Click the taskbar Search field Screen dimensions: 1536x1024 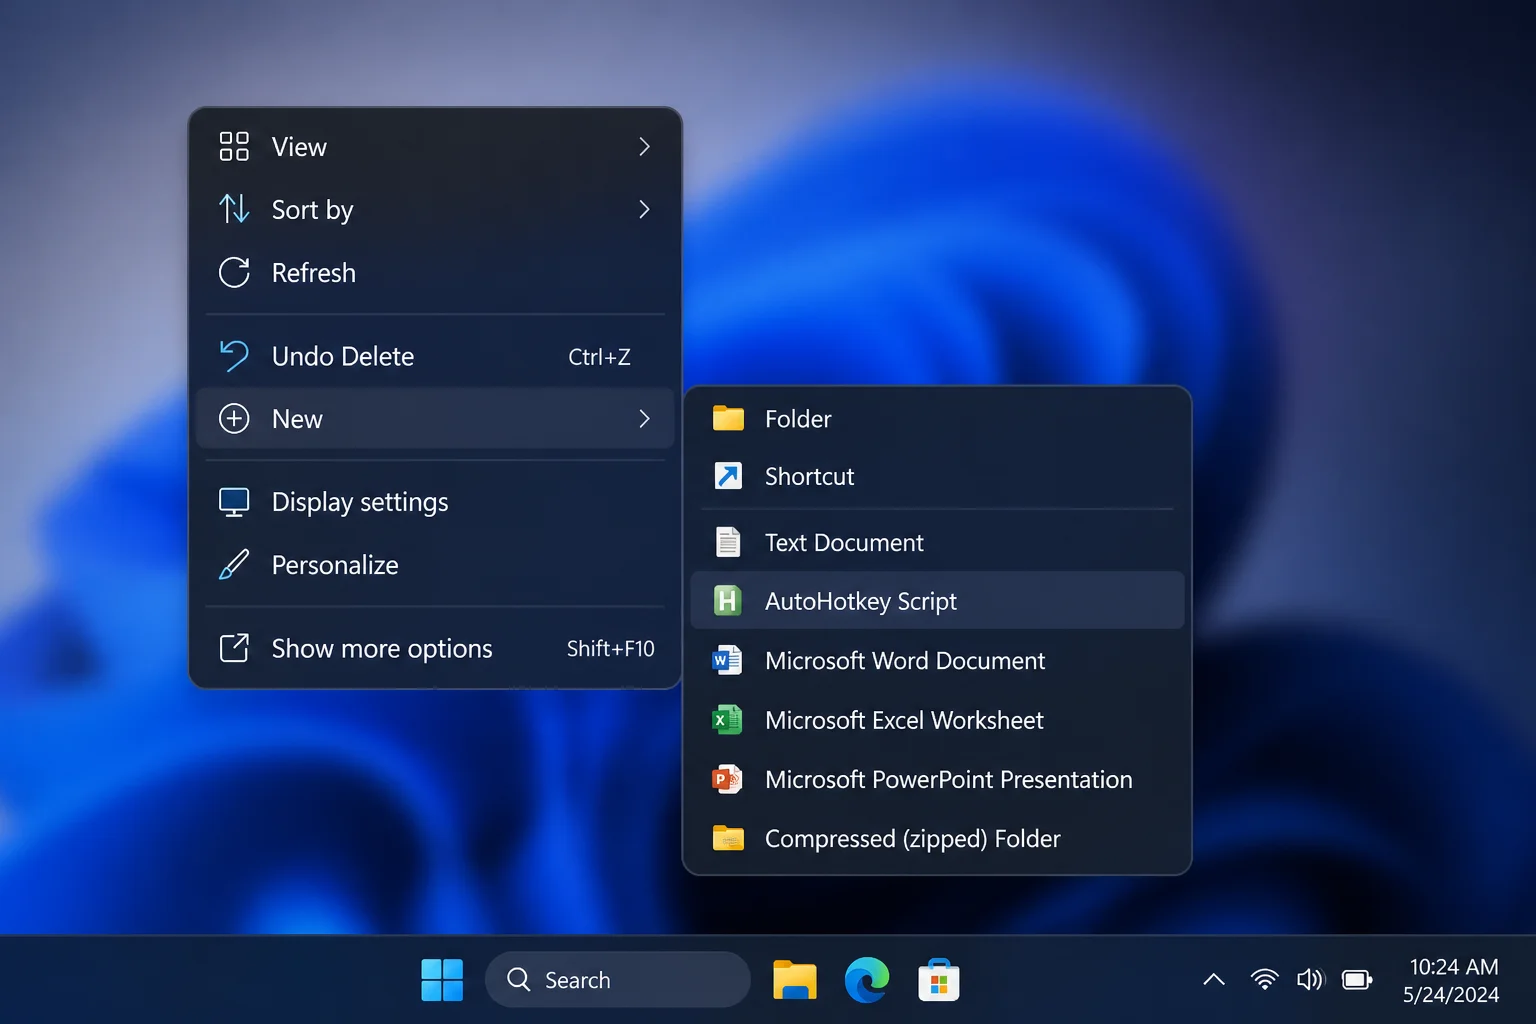coord(618,979)
